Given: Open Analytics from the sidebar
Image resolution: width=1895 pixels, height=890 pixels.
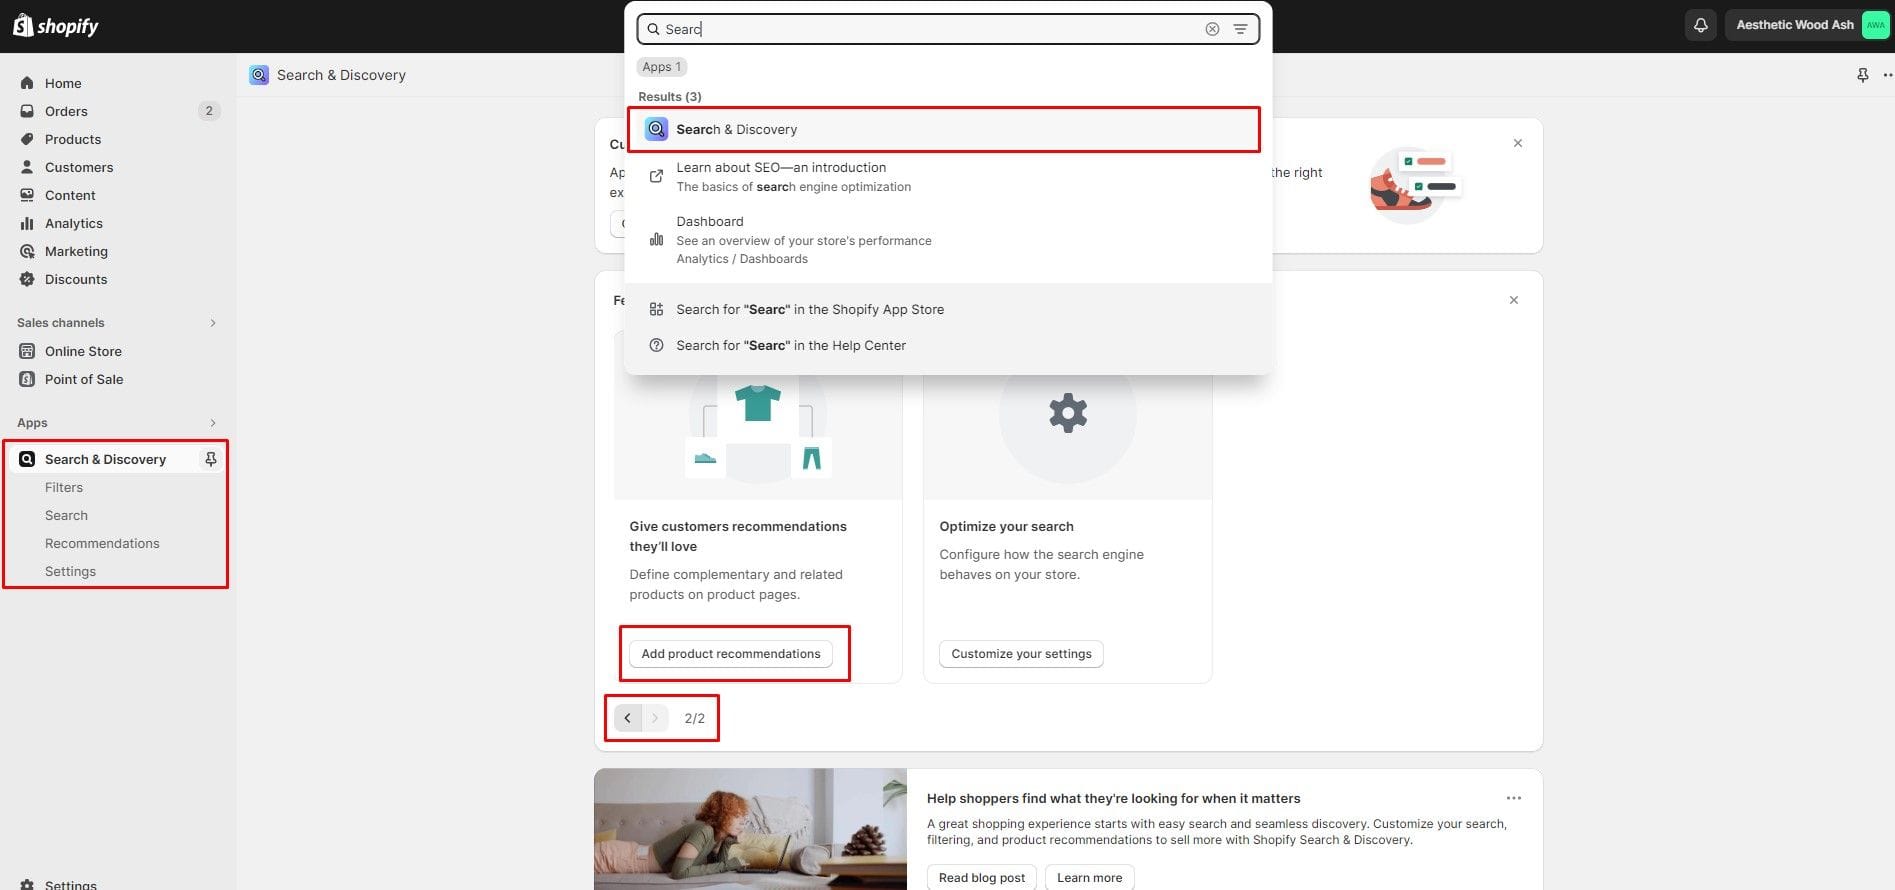Looking at the screenshot, I should point(73,223).
